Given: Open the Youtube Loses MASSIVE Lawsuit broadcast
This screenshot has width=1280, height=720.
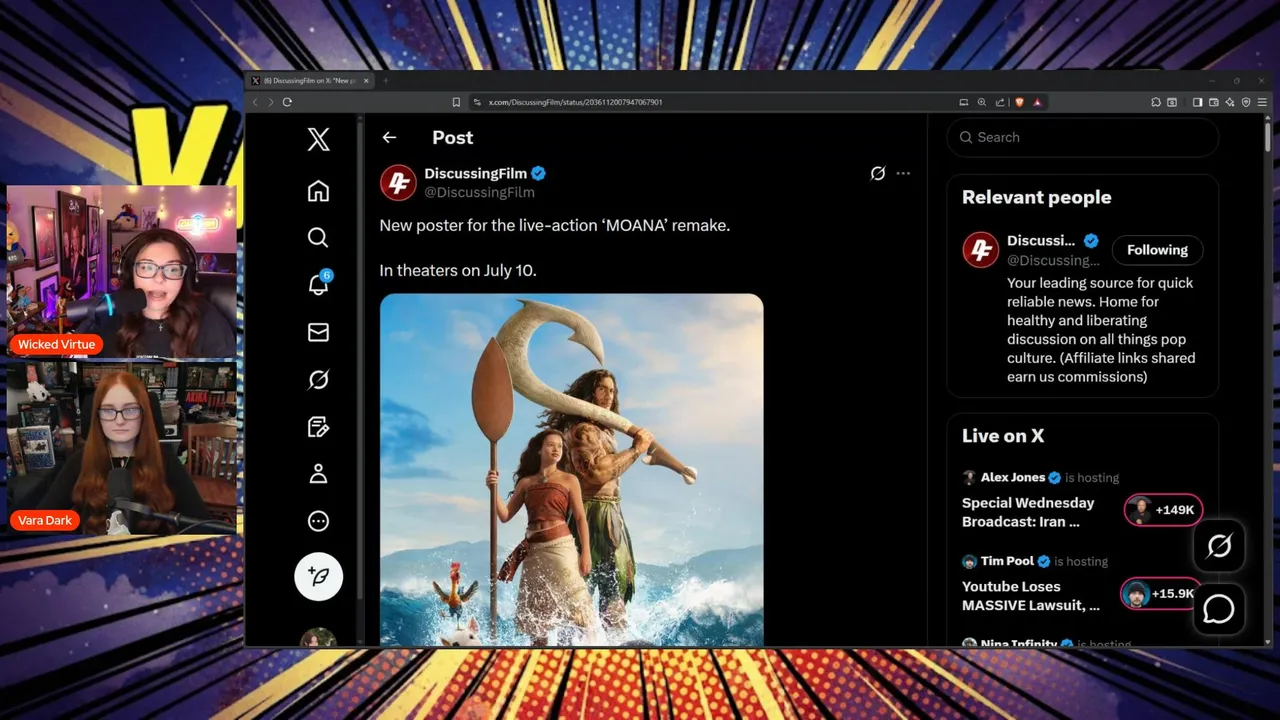Looking at the screenshot, I should [x=1030, y=595].
